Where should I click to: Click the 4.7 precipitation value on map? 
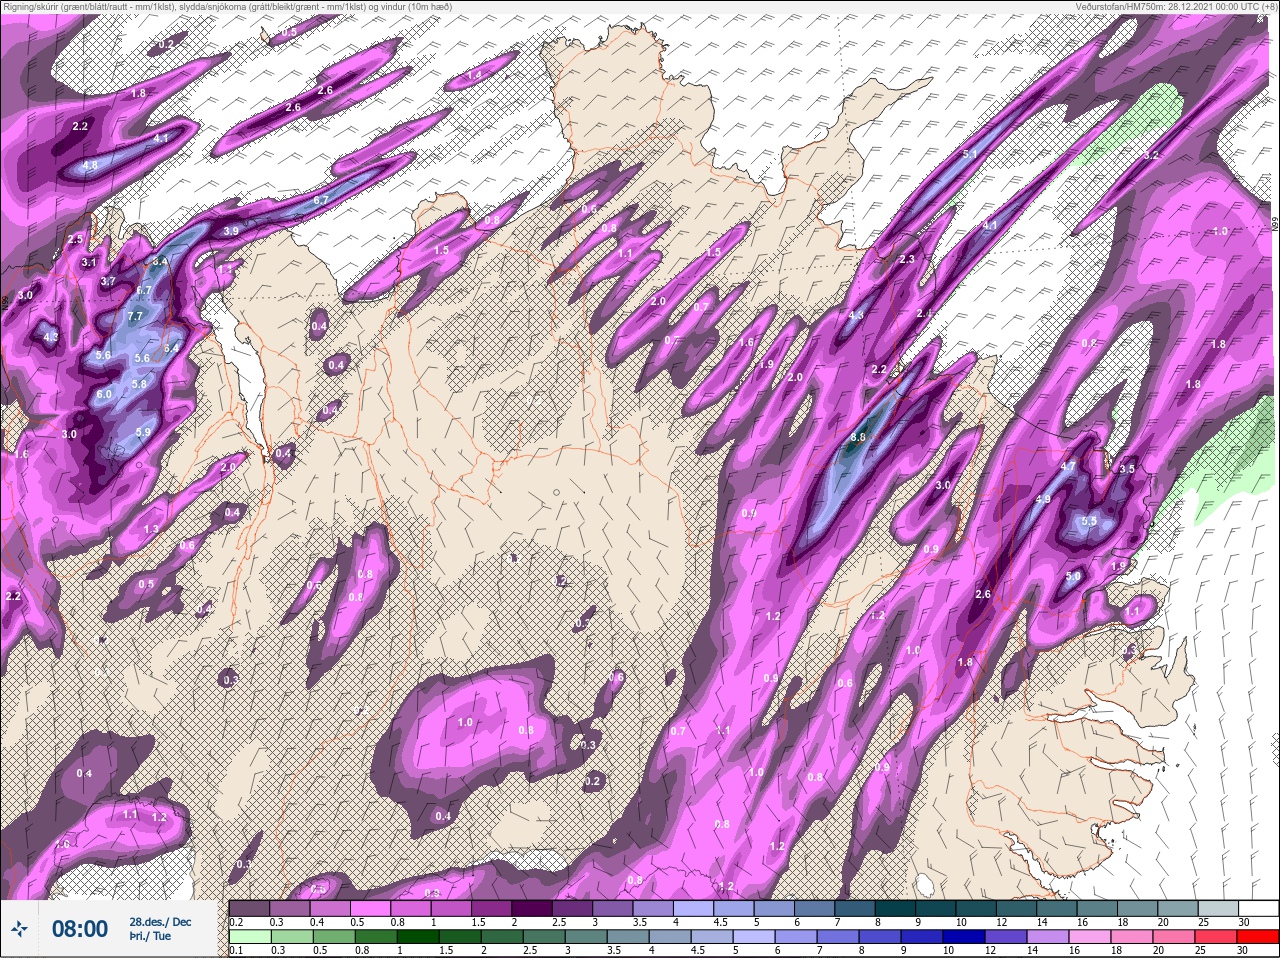[1067, 466]
